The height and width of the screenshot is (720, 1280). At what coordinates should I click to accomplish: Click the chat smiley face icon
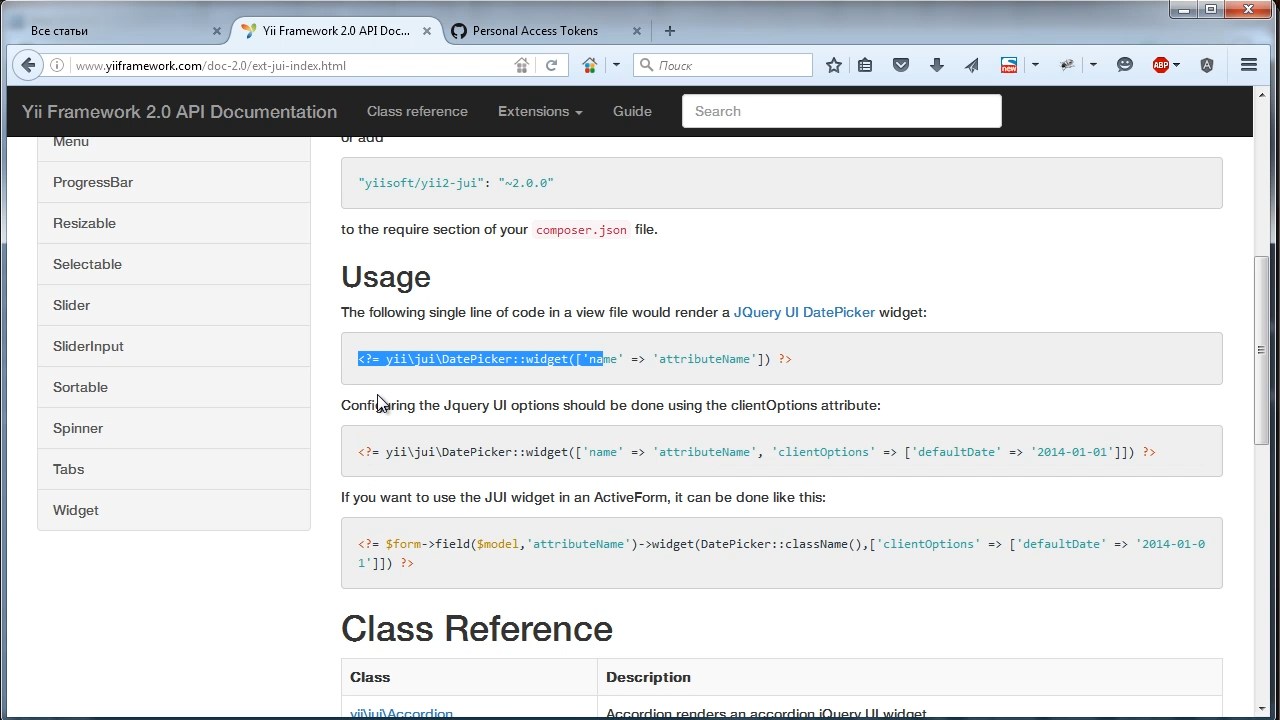(x=1125, y=65)
